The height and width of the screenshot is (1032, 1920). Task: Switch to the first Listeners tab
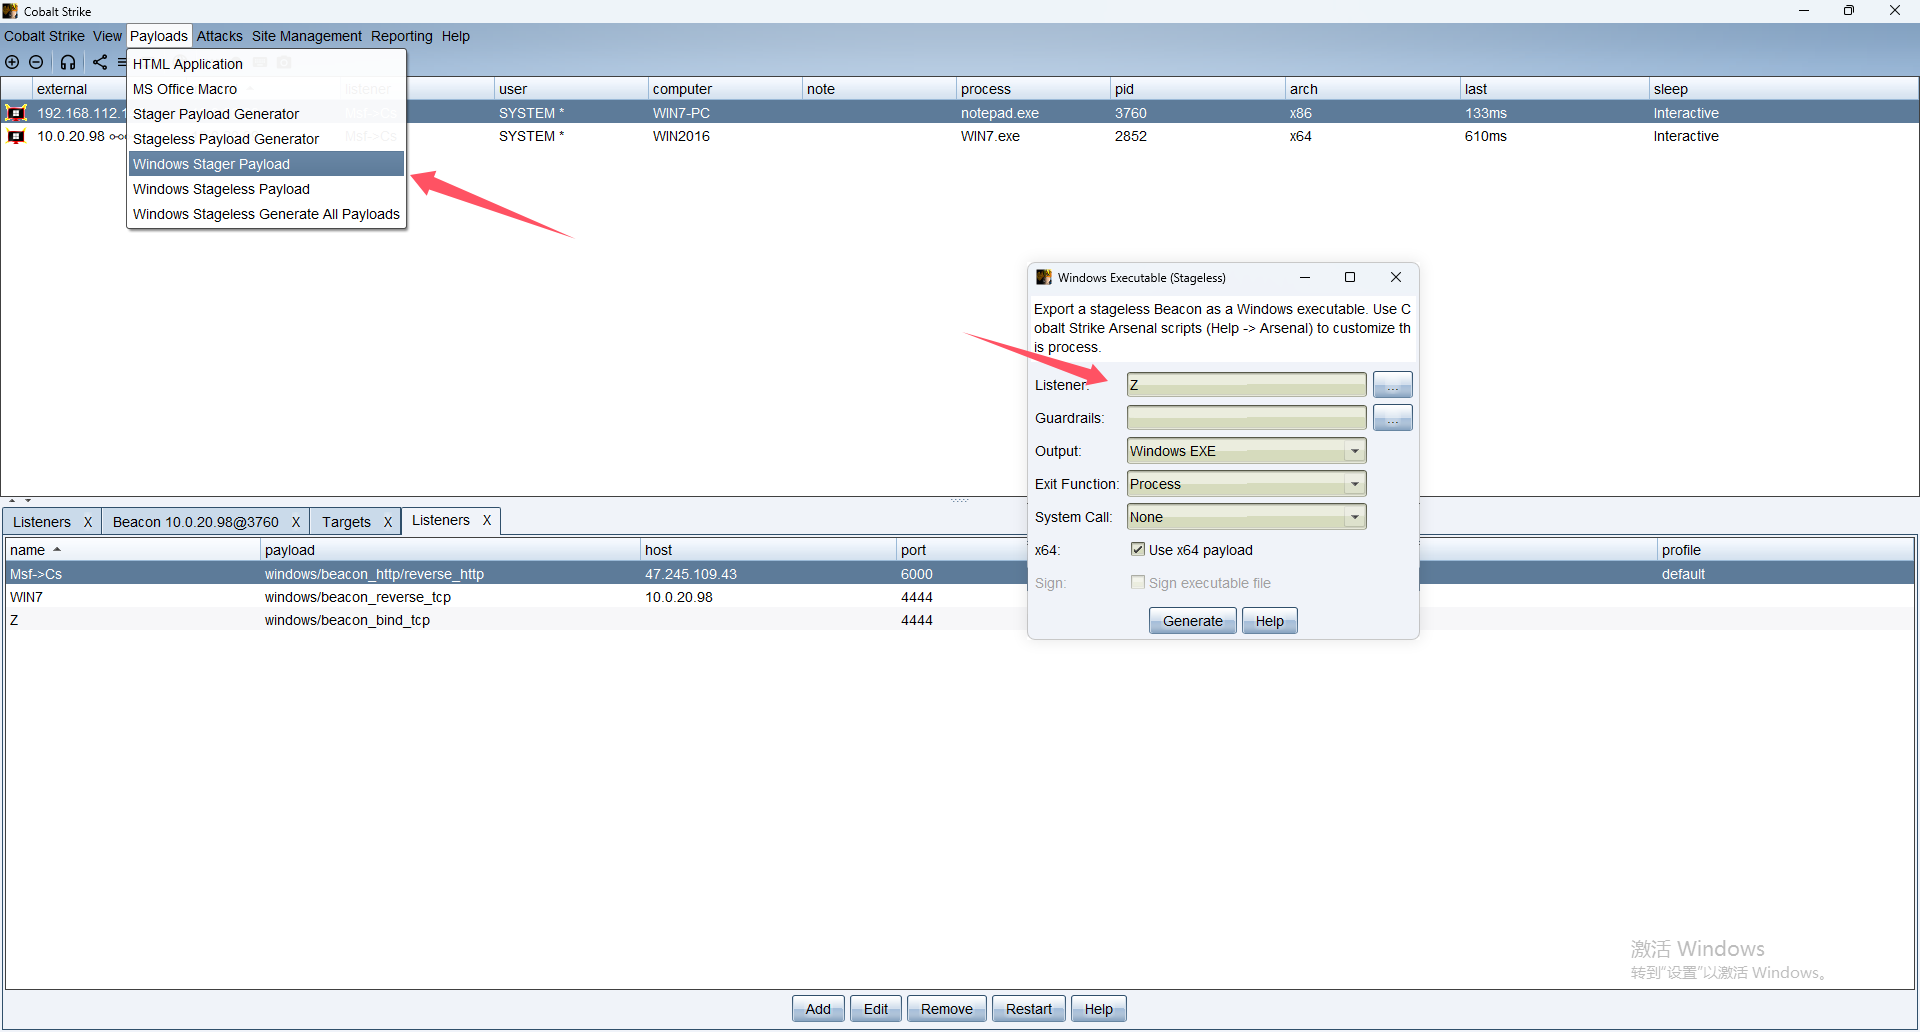tap(42, 522)
